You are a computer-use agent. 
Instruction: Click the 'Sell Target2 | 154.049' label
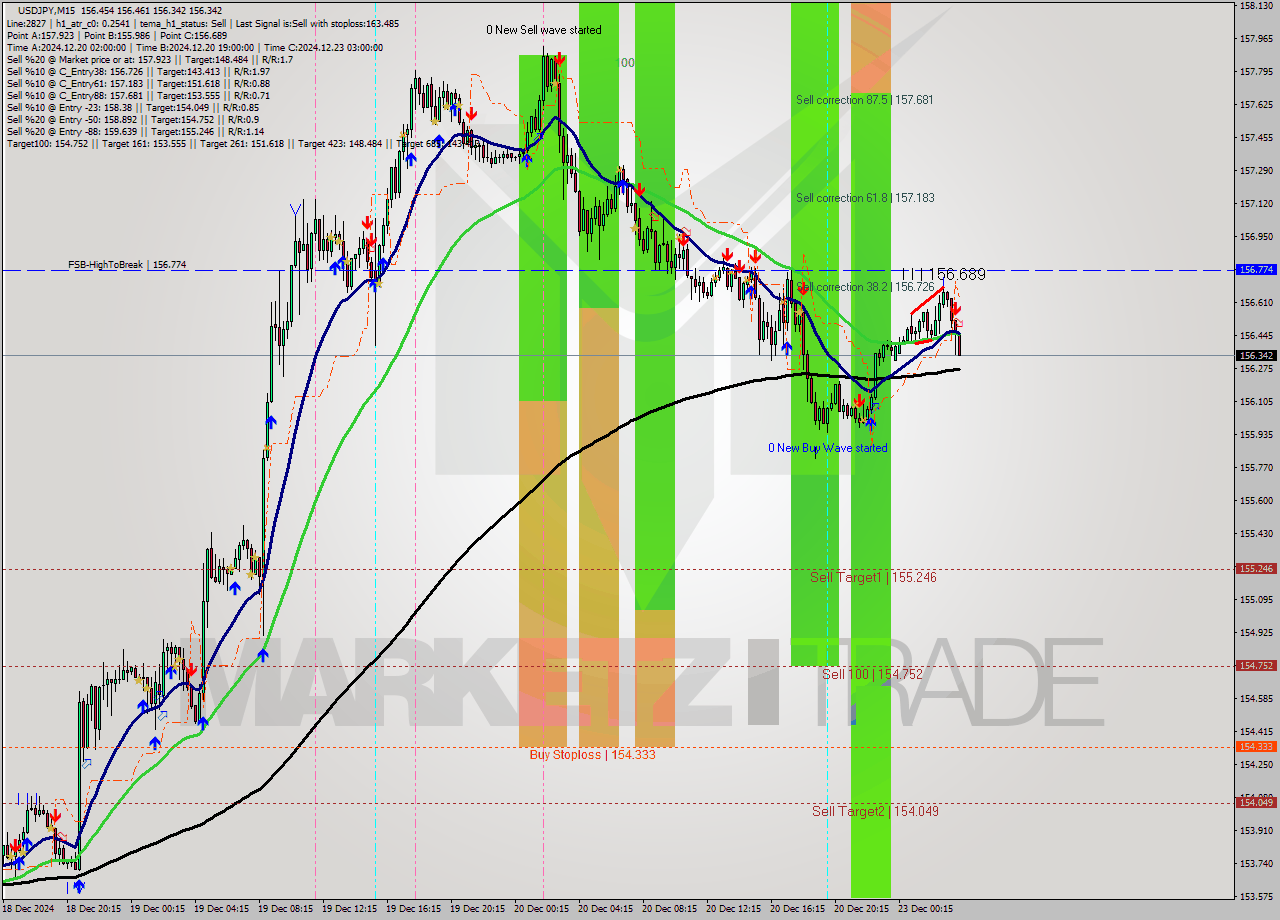[875, 811]
